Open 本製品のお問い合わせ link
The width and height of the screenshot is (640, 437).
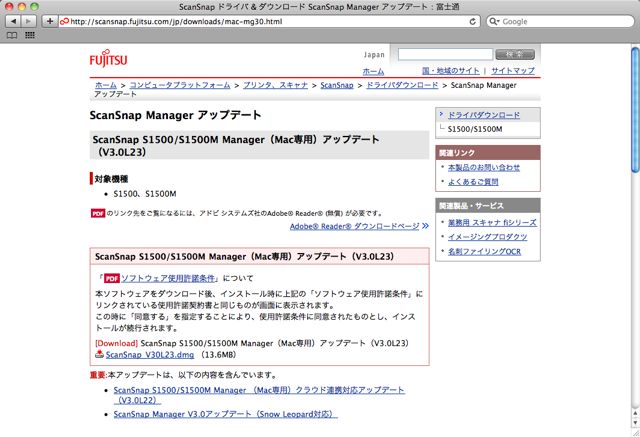click(484, 167)
